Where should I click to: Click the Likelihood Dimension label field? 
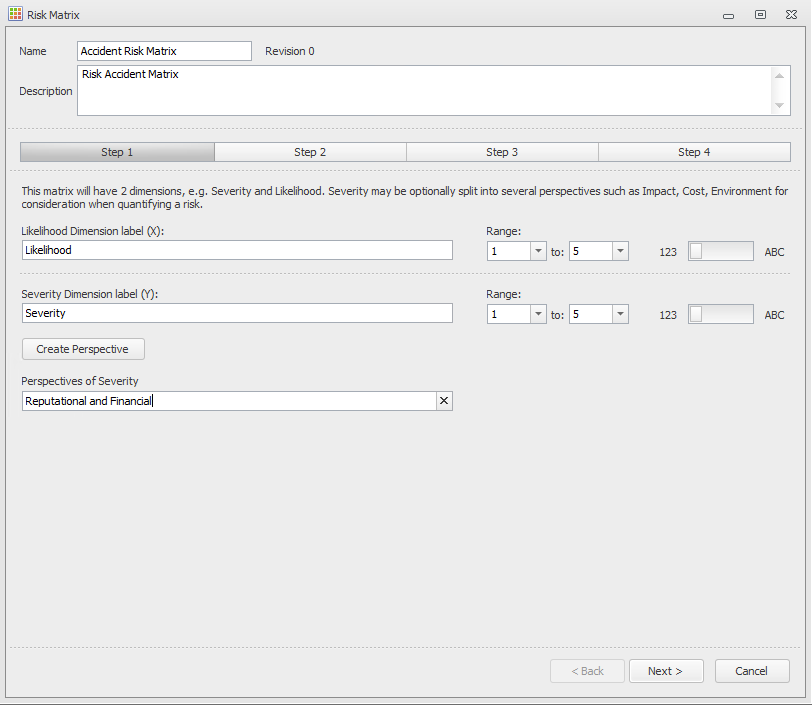click(237, 251)
